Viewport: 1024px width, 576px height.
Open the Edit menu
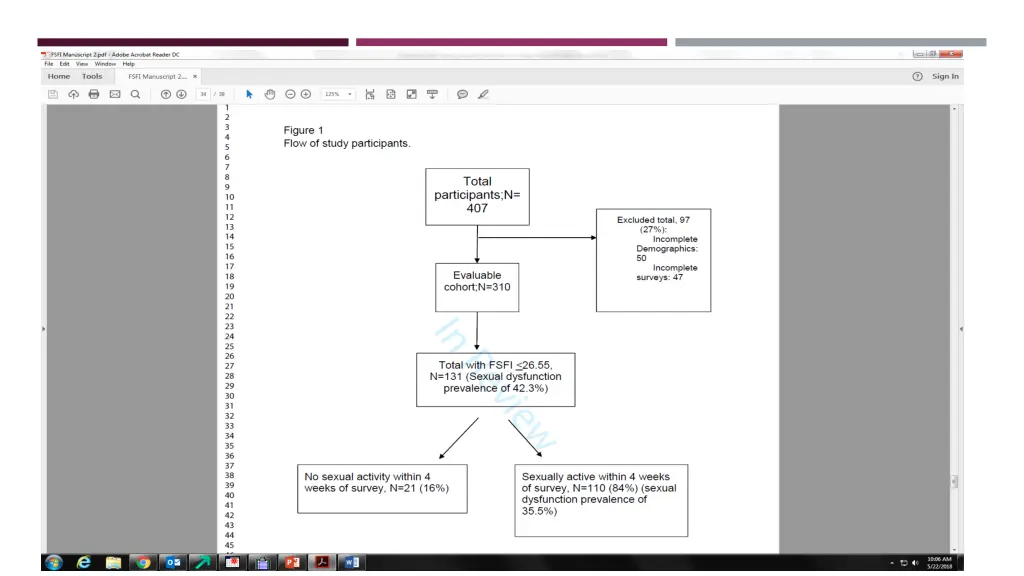tap(64, 64)
